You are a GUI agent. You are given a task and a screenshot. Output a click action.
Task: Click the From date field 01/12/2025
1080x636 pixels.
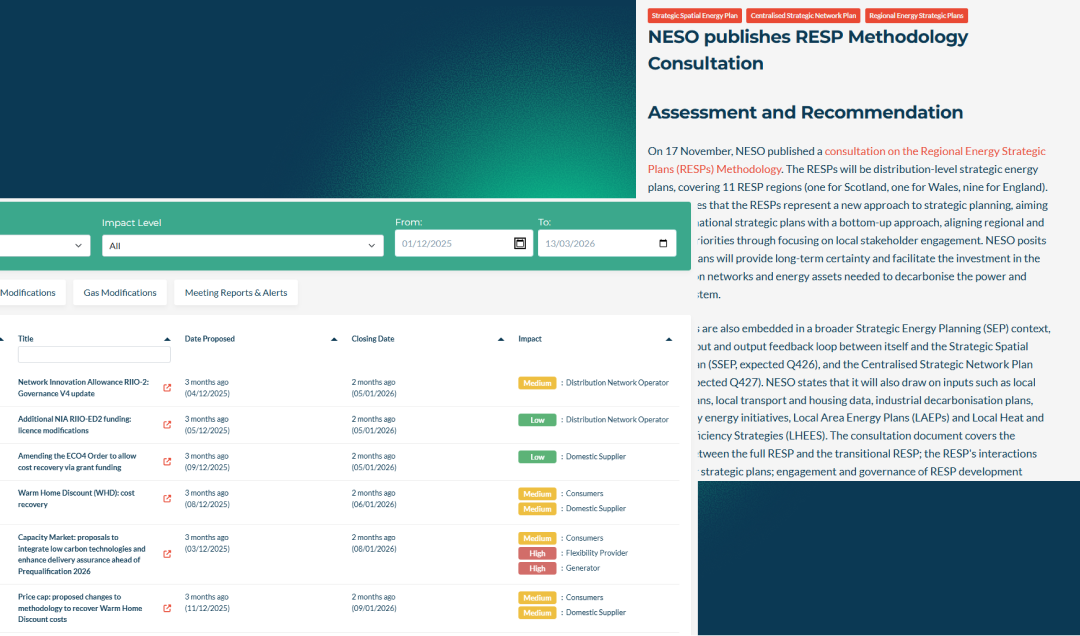(x=464, y=243)
